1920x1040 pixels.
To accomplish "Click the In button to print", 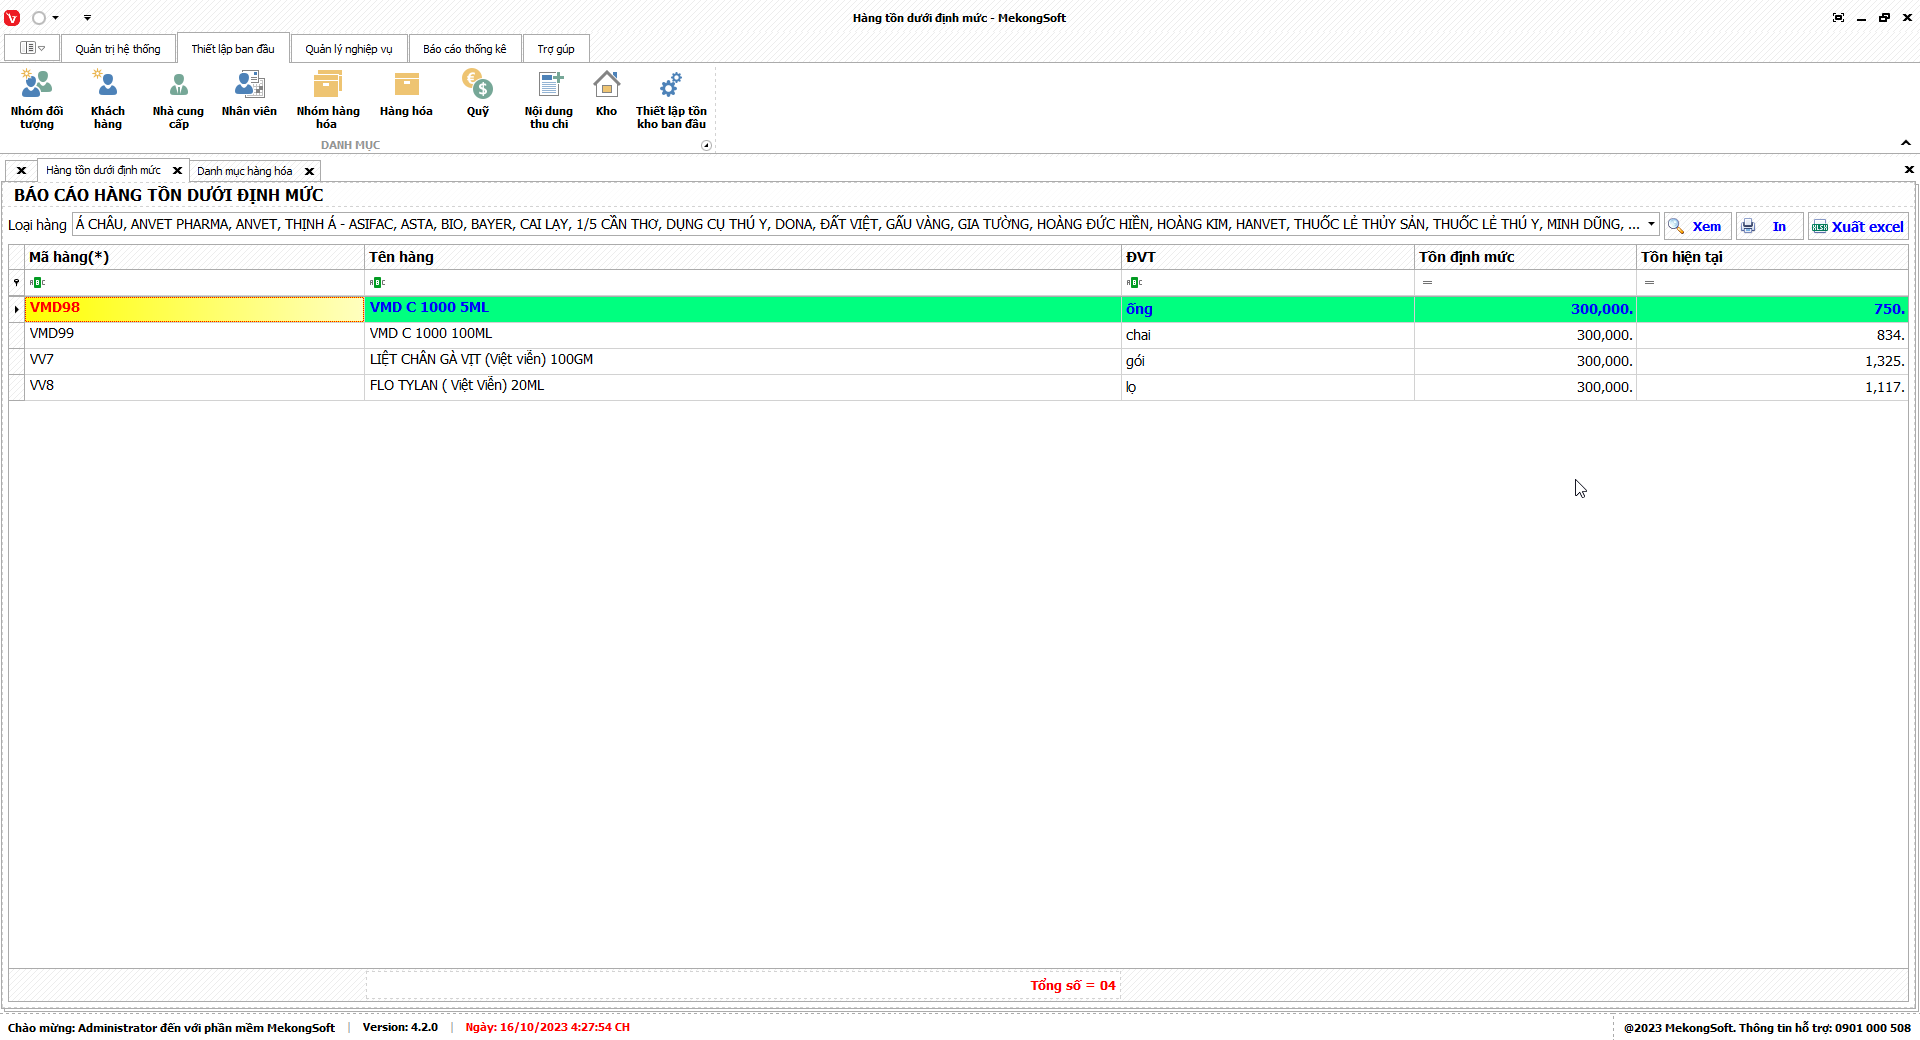I will coord(1769,226).
